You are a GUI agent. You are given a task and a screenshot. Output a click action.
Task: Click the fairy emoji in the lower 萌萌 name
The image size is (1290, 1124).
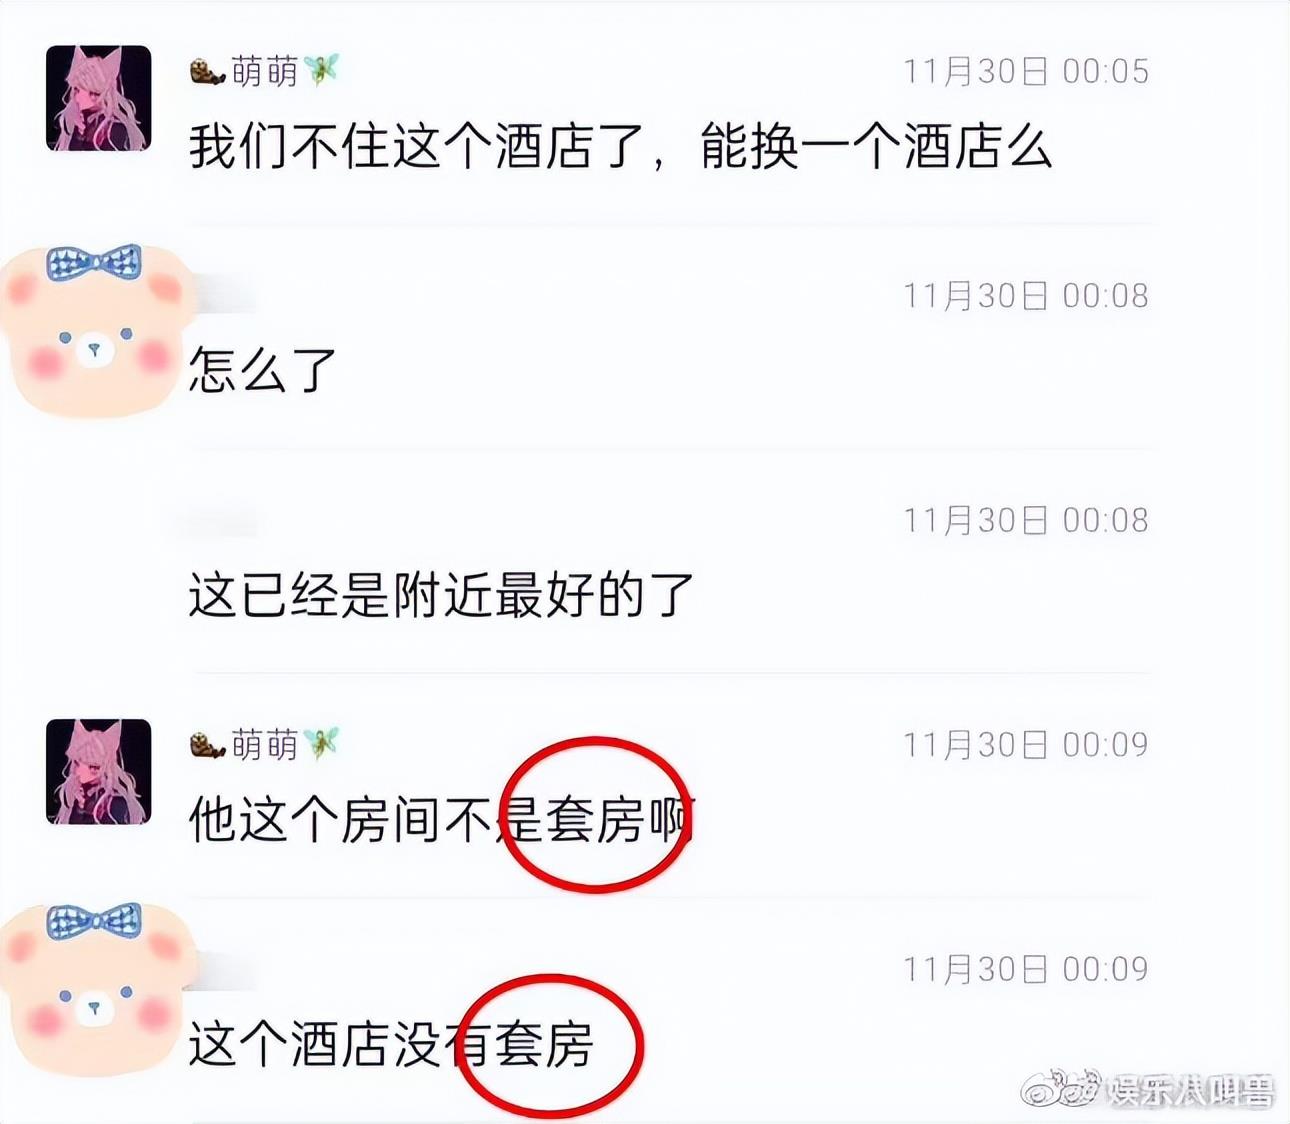pyautogui.click(x=322, y=743)
